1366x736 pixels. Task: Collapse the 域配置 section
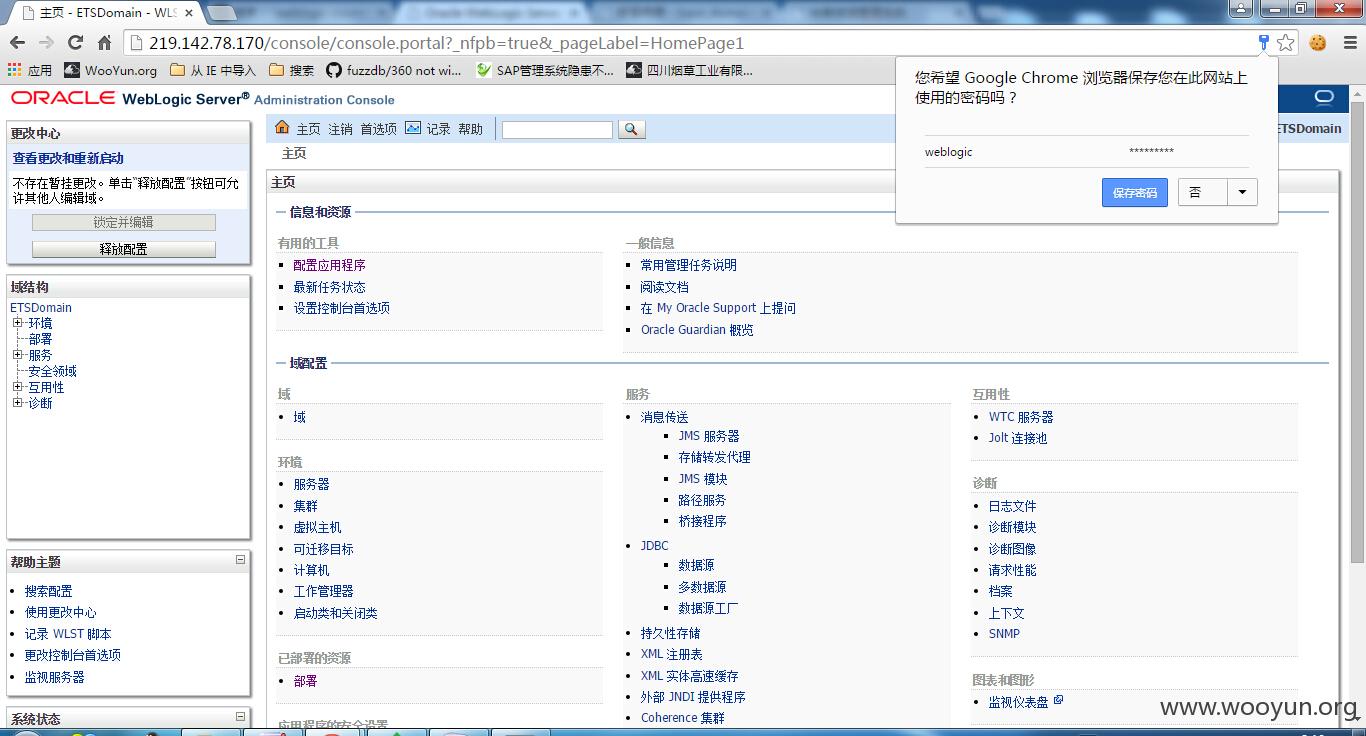282,363
